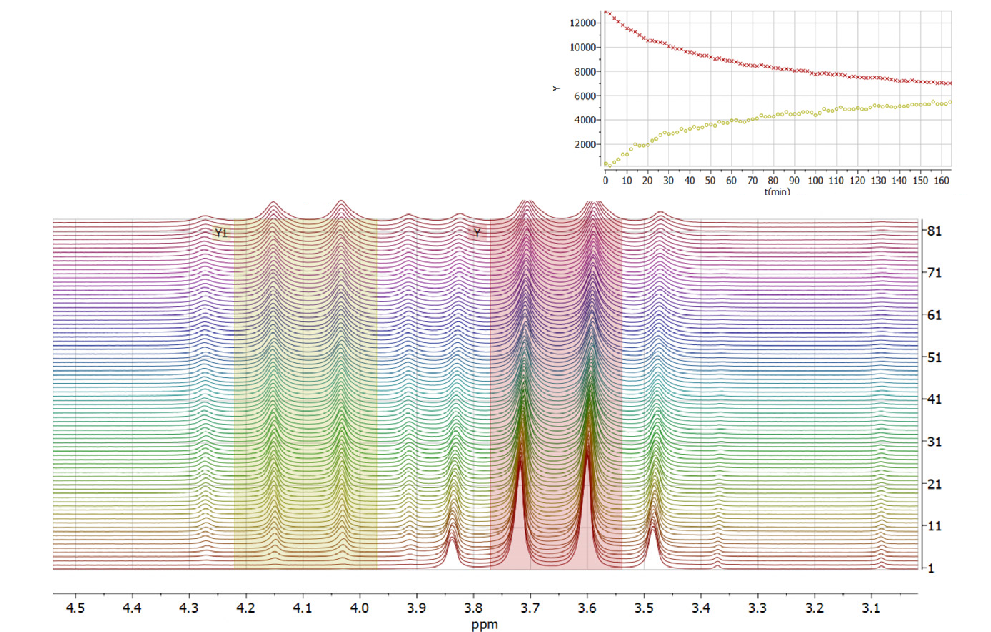Select spectrum number 71 on stack scale
The image size is (991, 632).
click(934, 273)
